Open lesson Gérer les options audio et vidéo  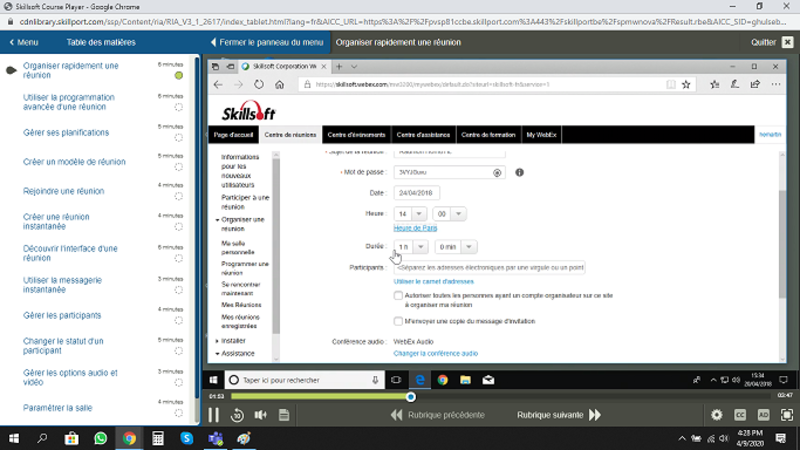click(x=70, y=378)
